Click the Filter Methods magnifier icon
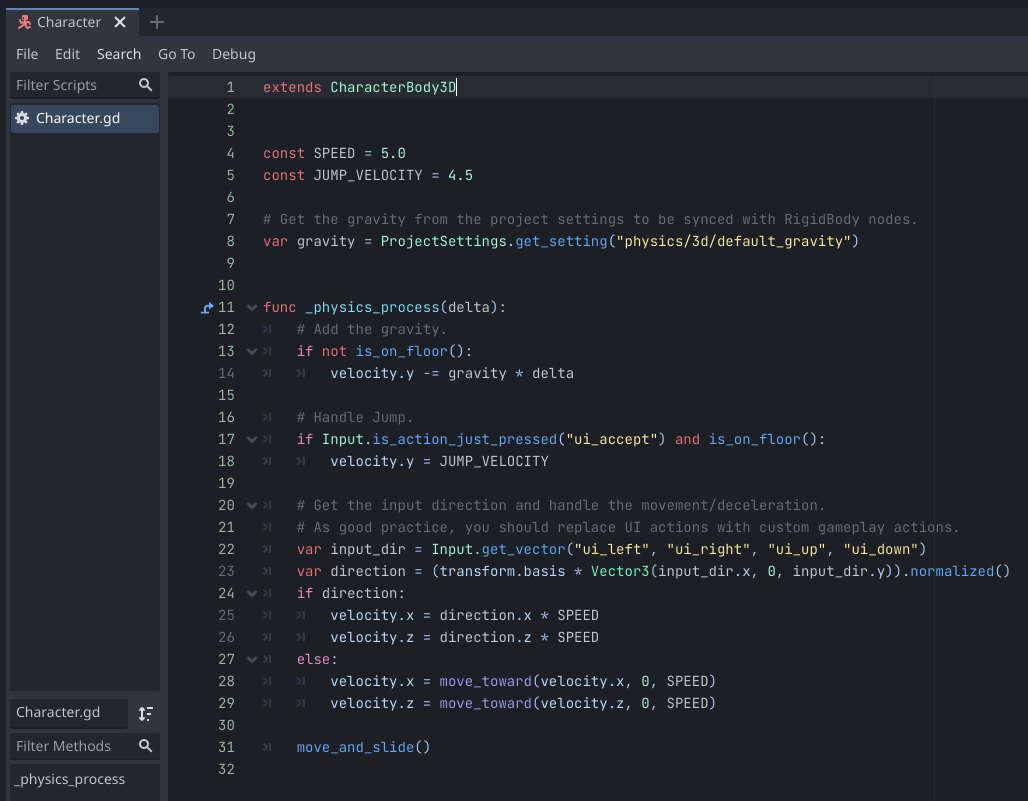The width and height of the screenshot is (1028, 801). pyautogui.click(x=146, y=746)
